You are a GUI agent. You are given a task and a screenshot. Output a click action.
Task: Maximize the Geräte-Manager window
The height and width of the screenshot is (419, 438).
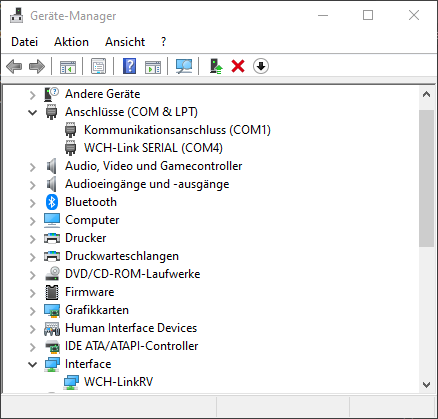coord(368,16)
